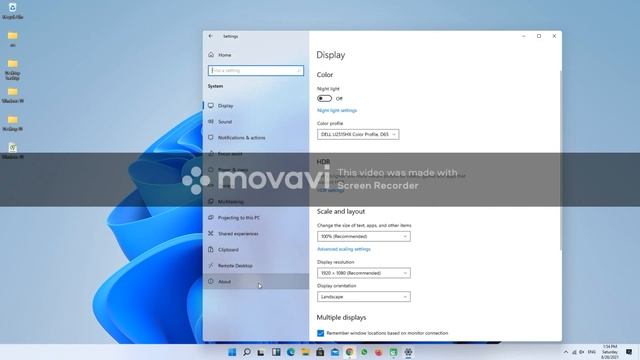Open the notification center icon

pos(629,352)
